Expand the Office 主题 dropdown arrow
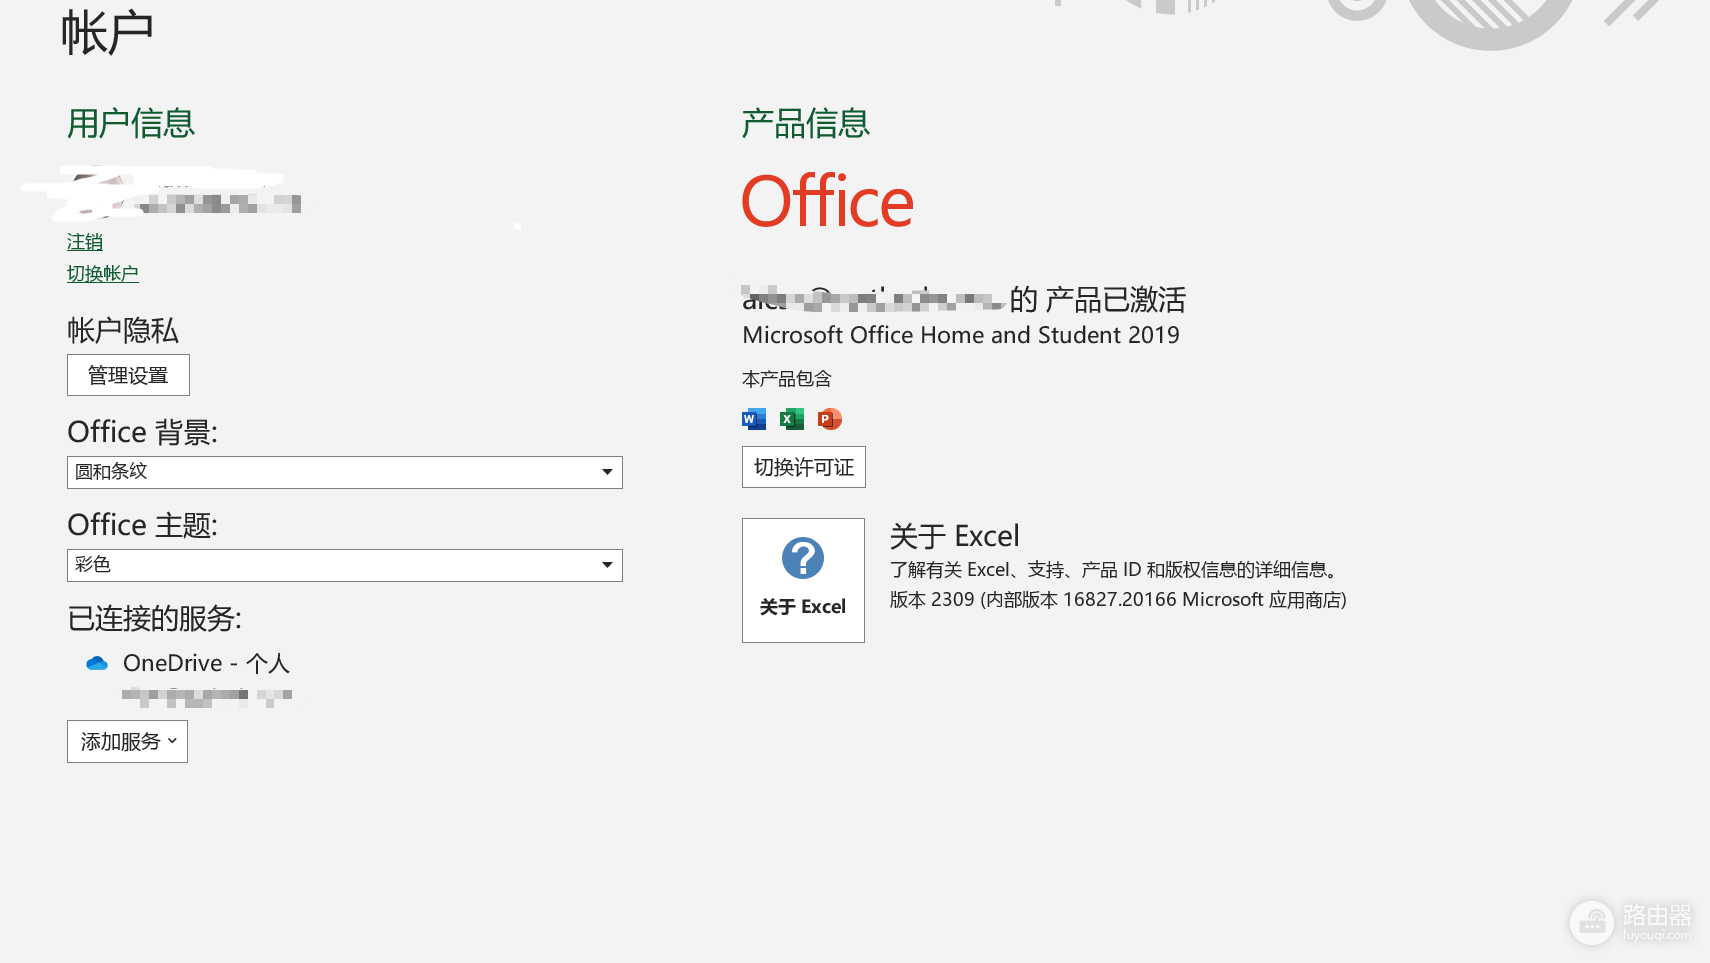Screen dimensions: 1710x963 click(607, 565)
